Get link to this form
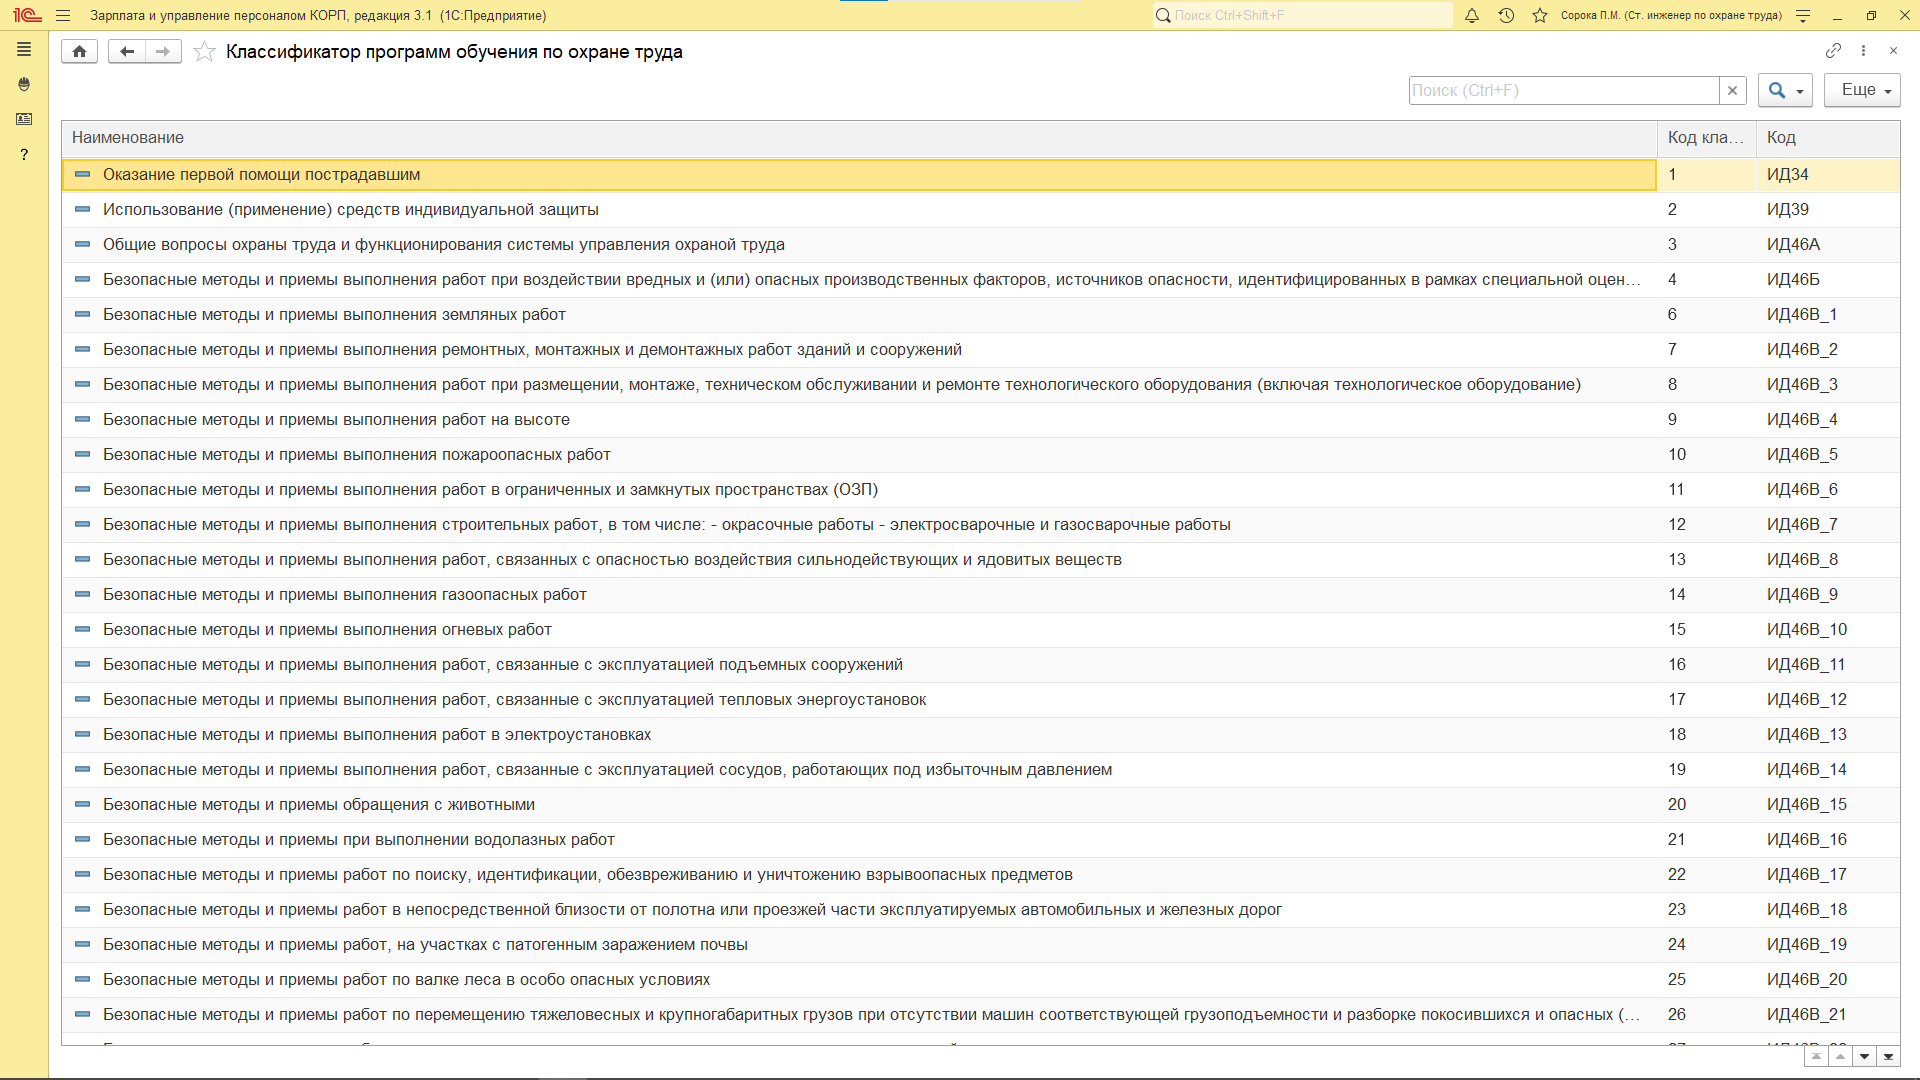 click(1832, 51)
